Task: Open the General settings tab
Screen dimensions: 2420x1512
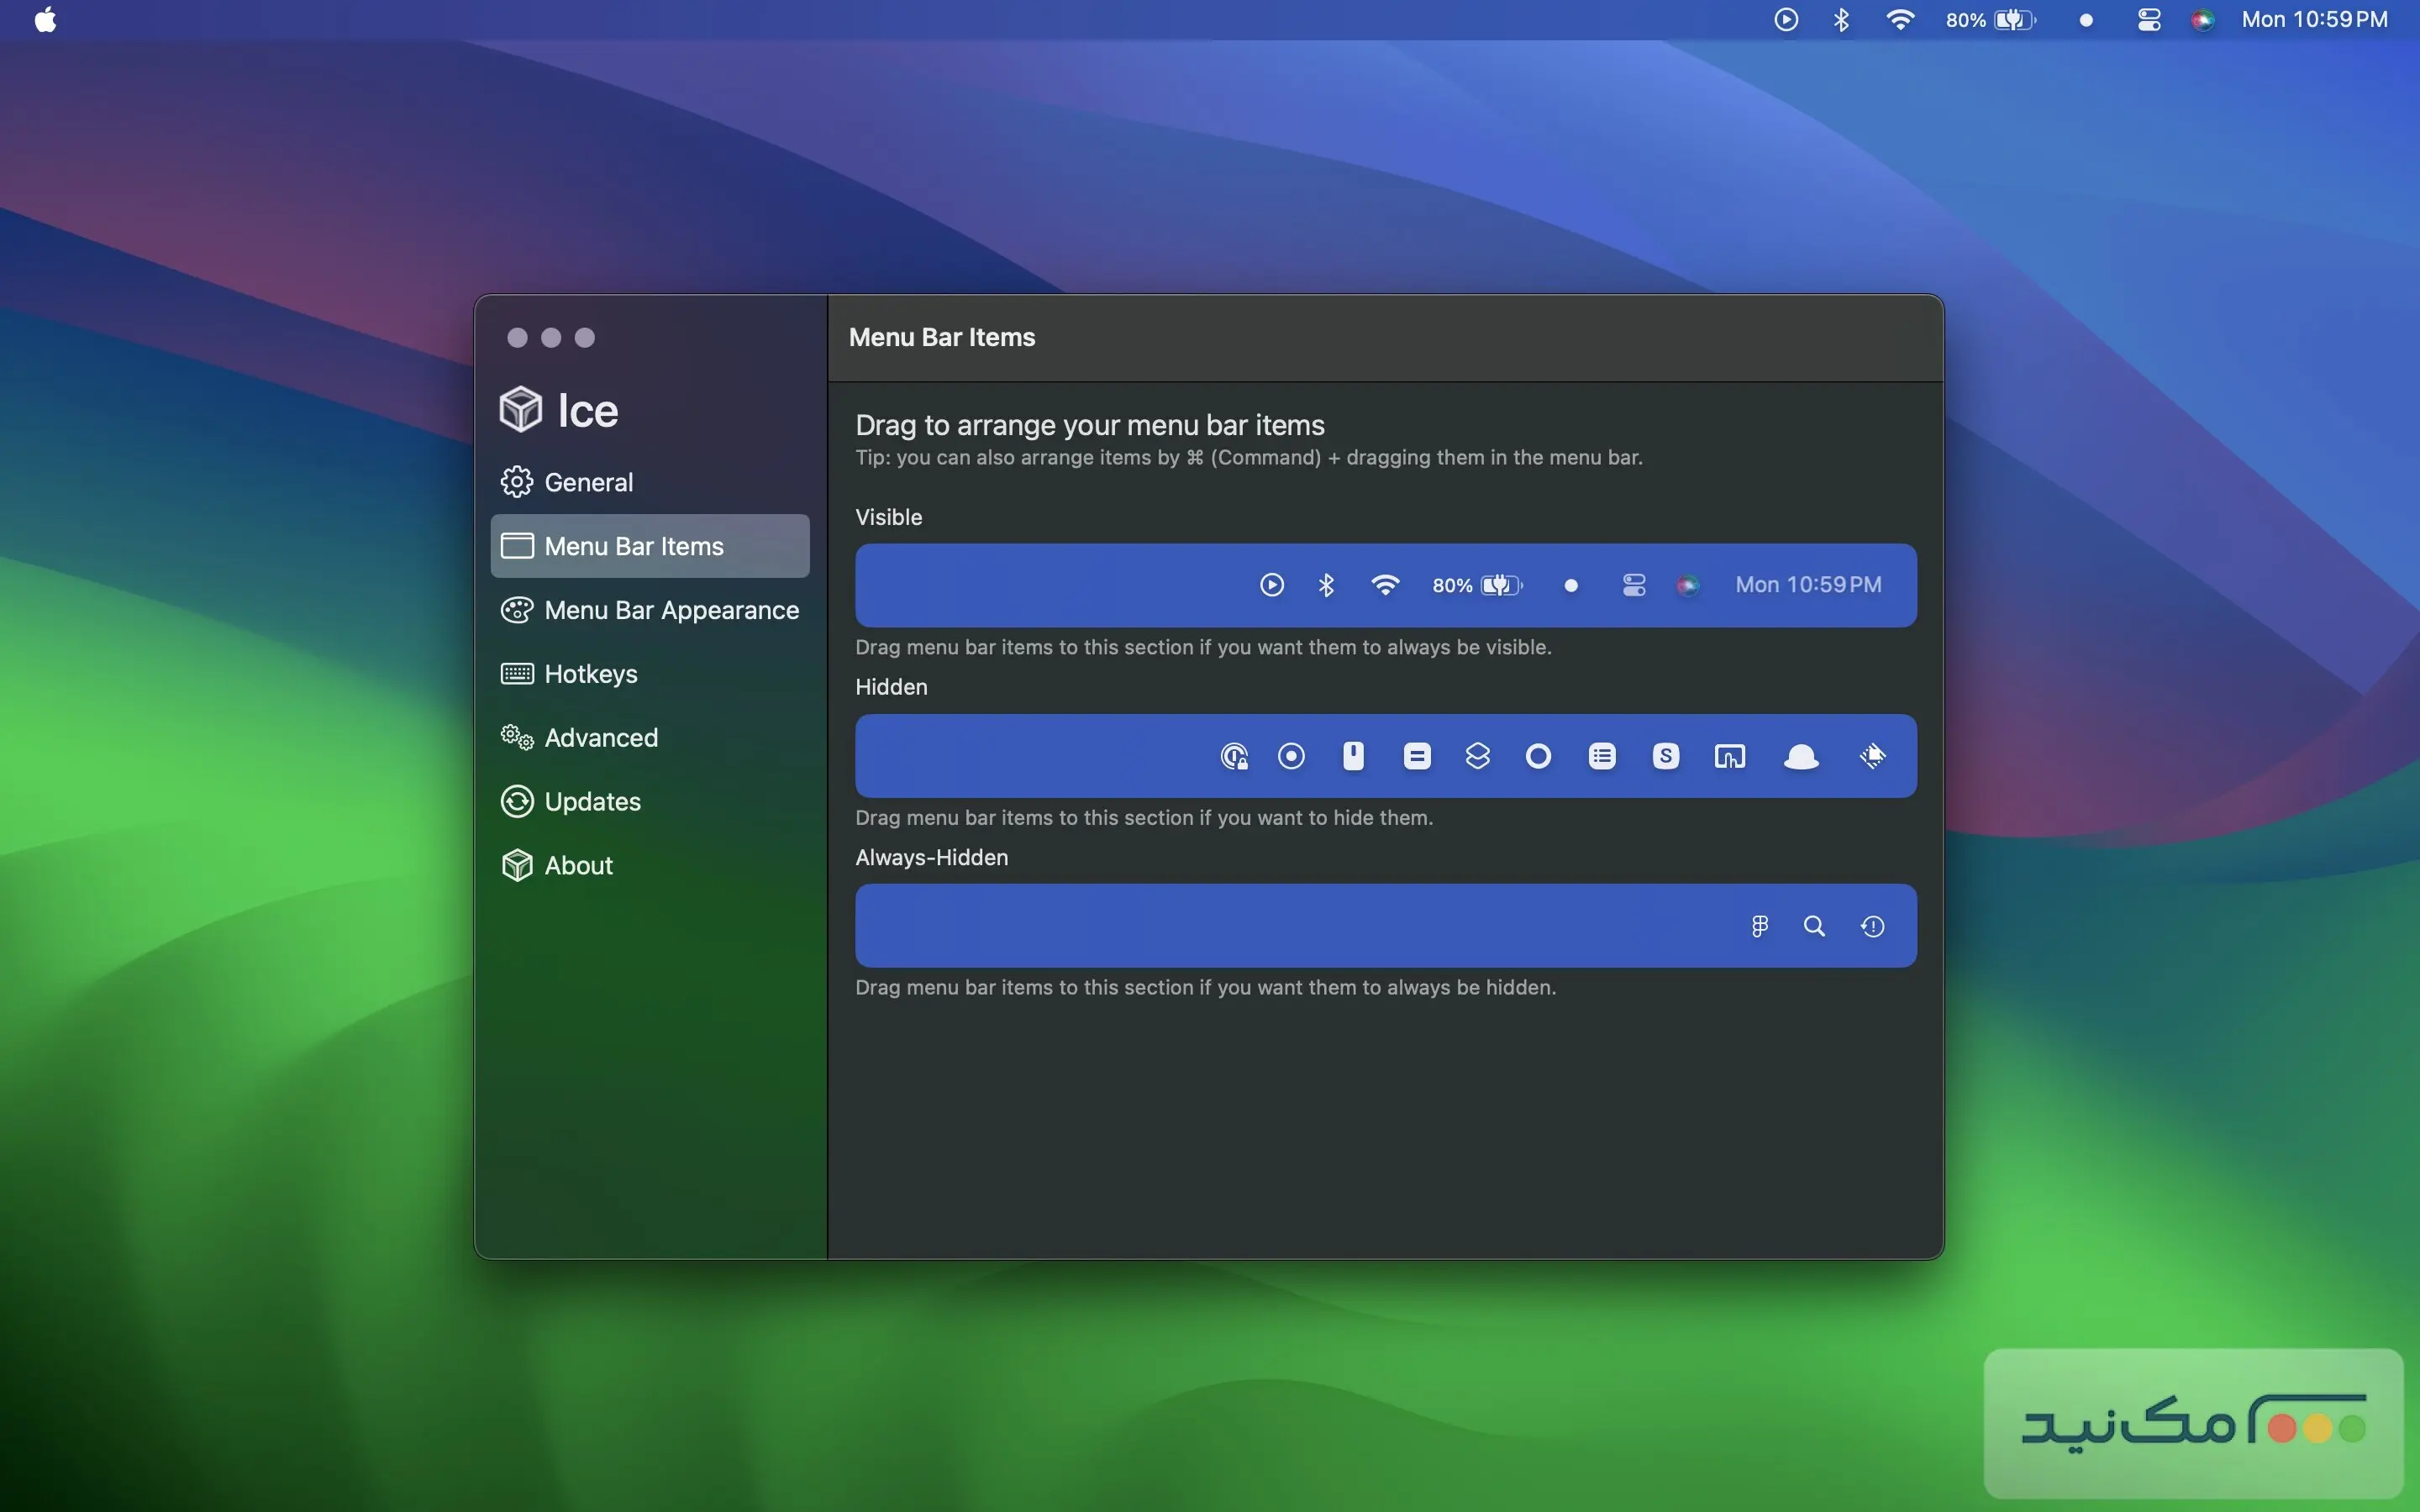Action: 588,482
